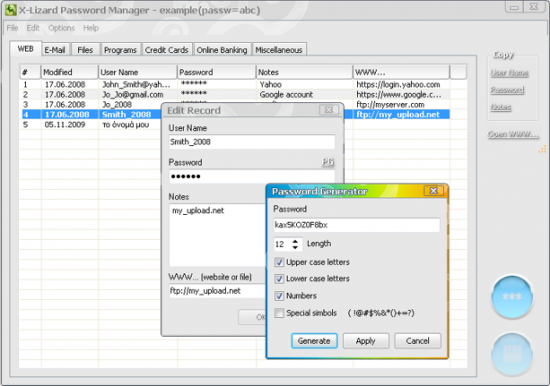
Task: Click the Notes text area with my_upload.net
Action: click(x=218, y=235)
